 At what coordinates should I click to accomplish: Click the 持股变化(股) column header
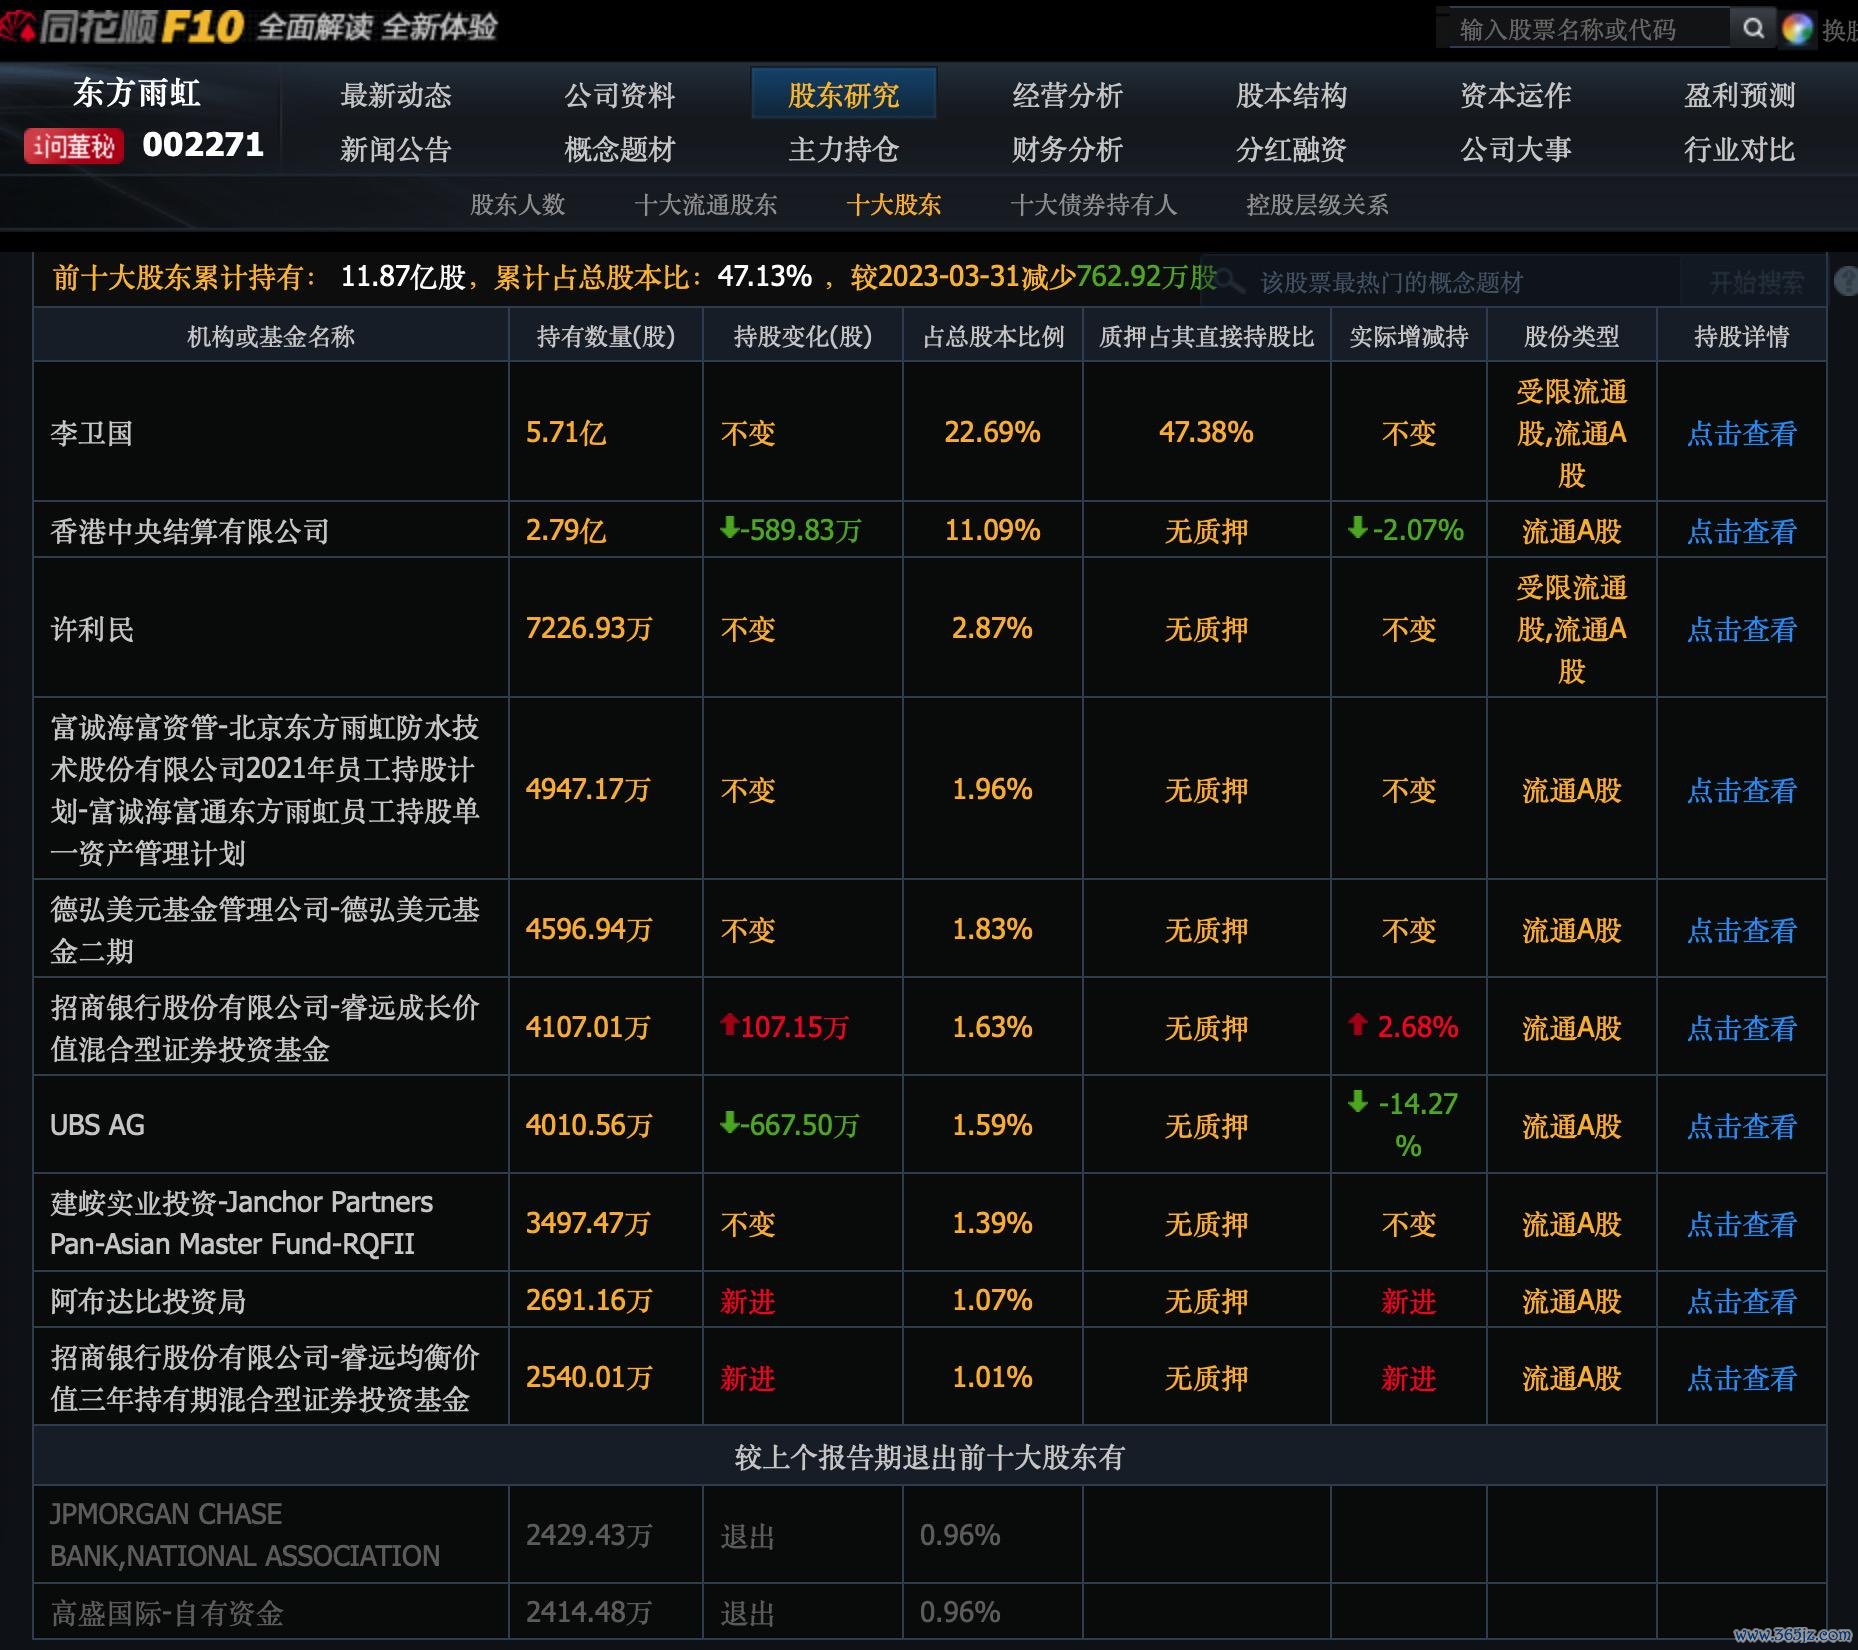point(802,337)
